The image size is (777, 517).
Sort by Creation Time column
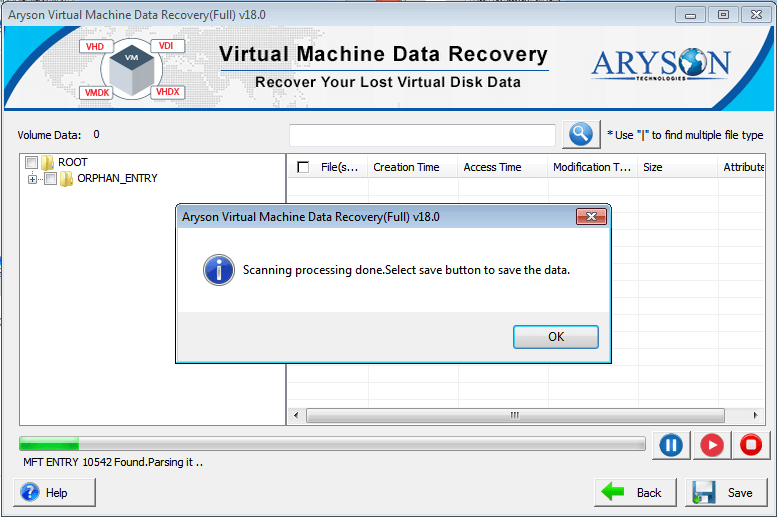(413, 167)
